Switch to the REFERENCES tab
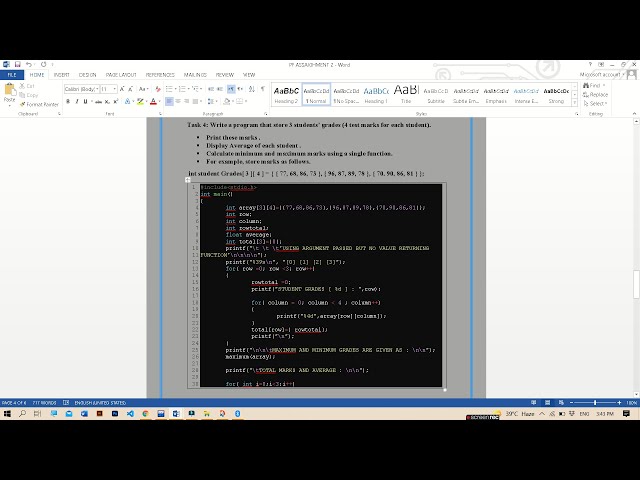Image resolution: width=640 pixels, height=480 pixels. click(160, 75)
